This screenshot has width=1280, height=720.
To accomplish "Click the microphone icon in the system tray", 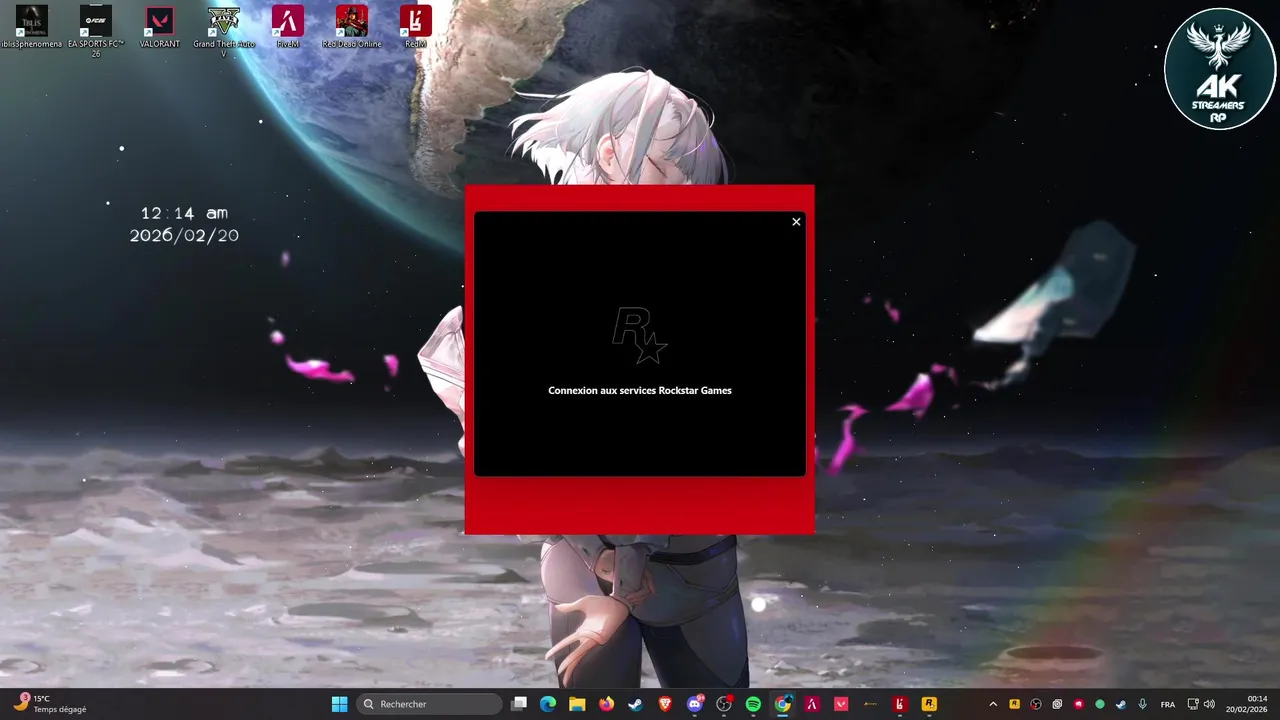I will click(1142, 704).
